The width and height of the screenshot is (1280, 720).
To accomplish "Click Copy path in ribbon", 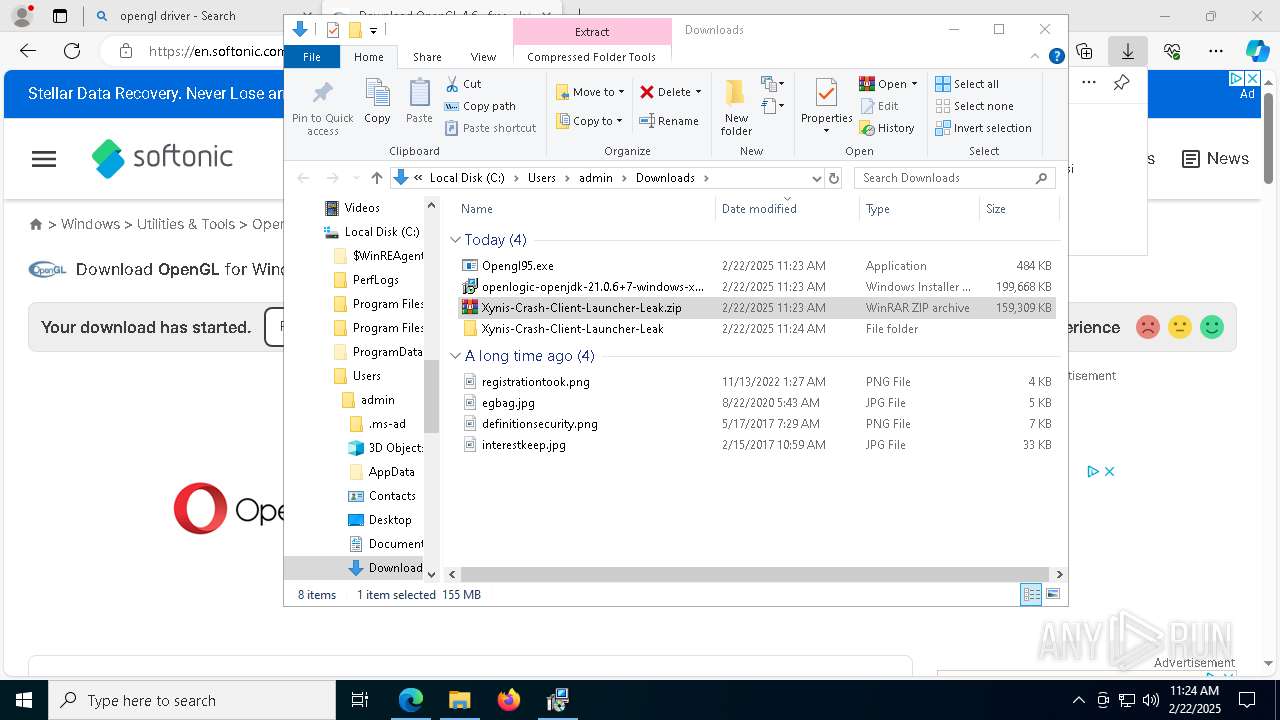I will tap(480, 106).
